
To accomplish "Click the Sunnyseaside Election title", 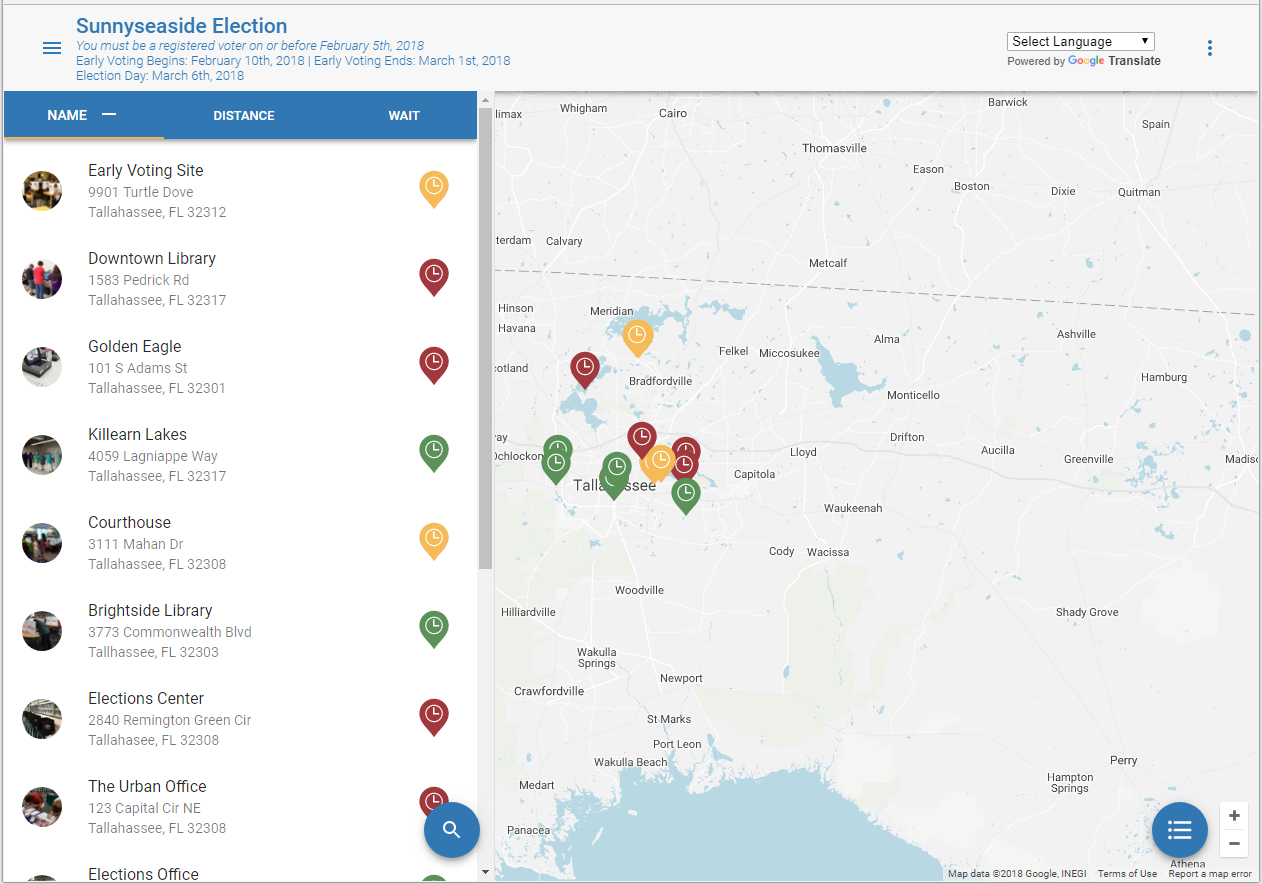I will [x=181, y=26].
